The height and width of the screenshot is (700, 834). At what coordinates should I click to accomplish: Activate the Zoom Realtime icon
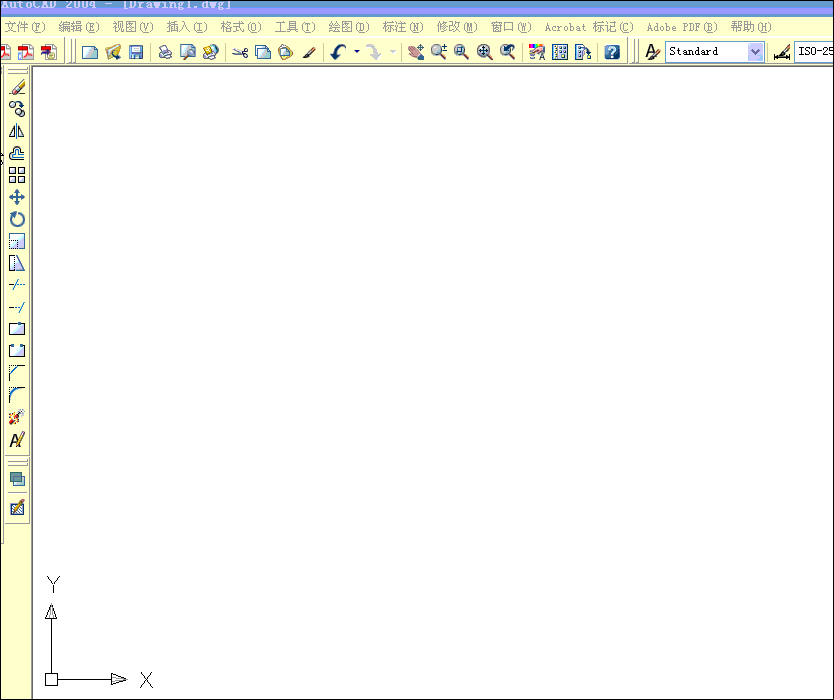point(439,52)
